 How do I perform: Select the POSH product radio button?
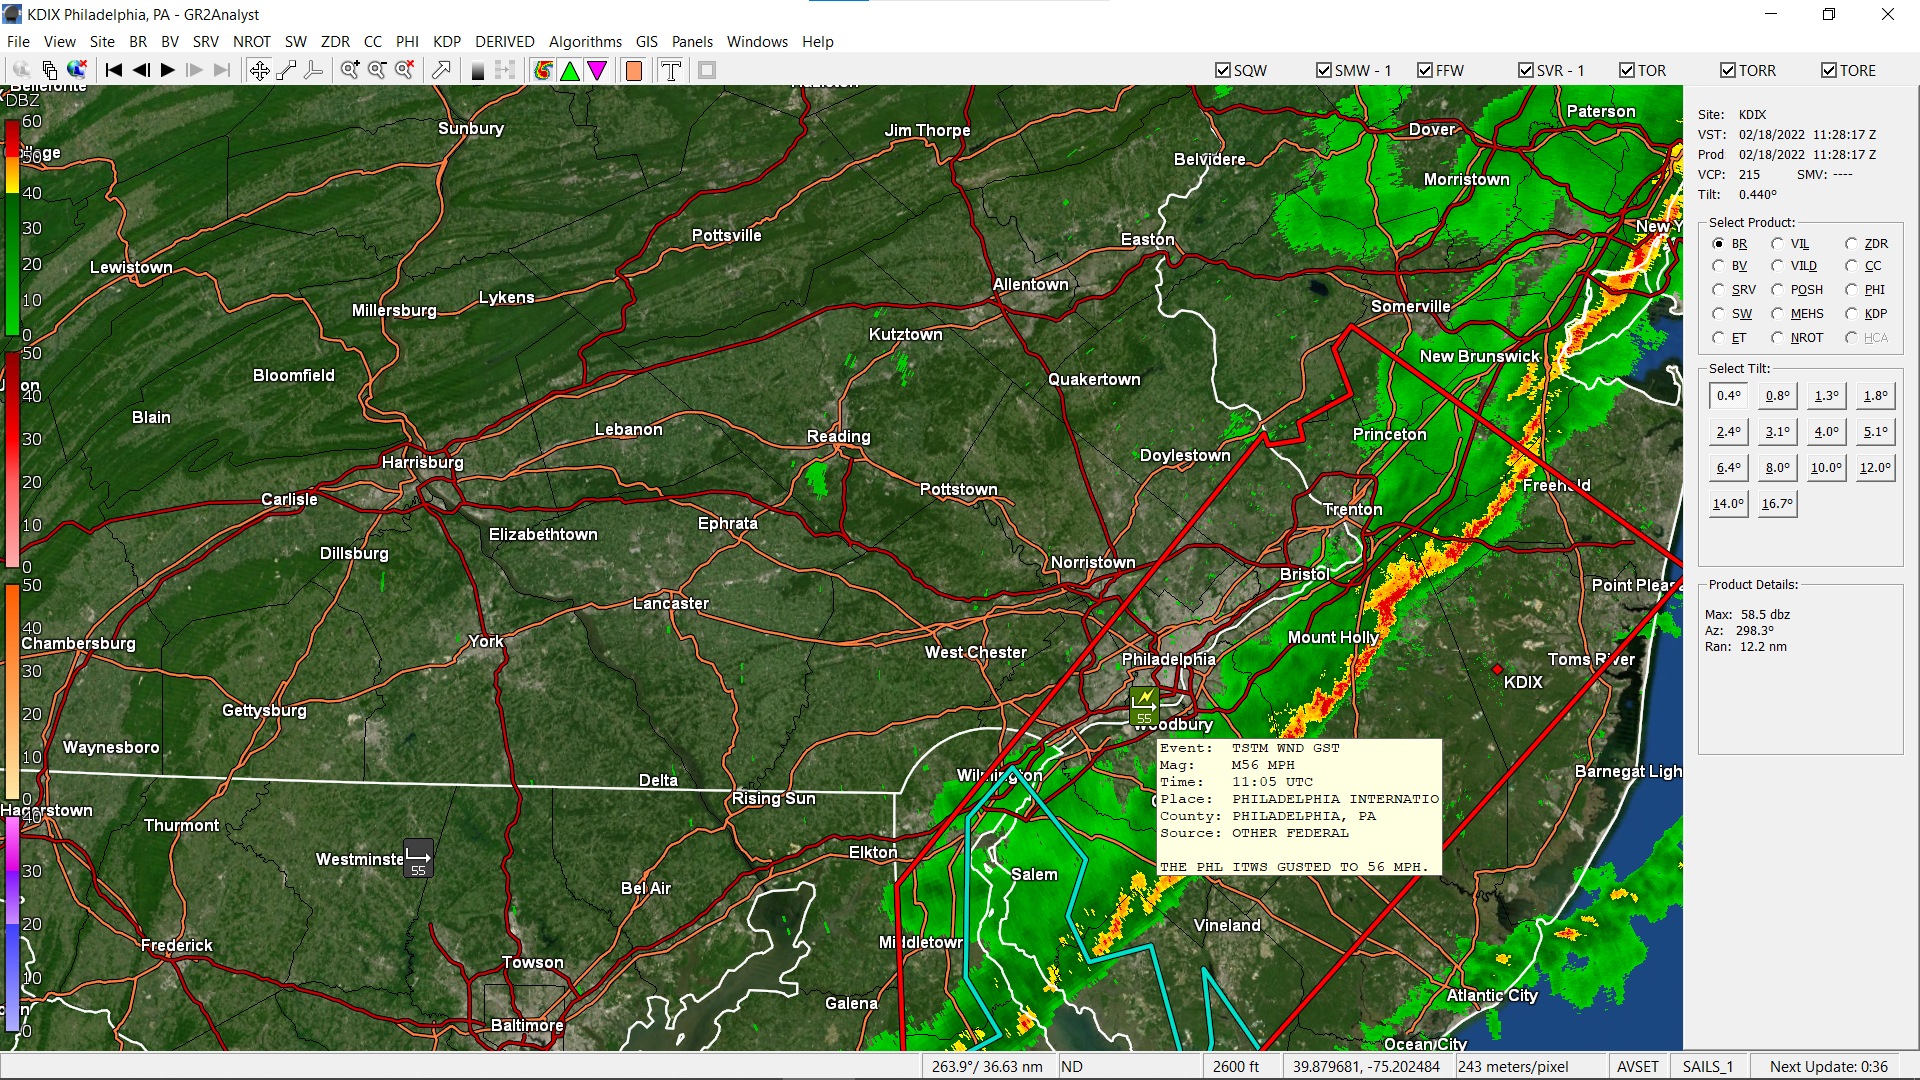click(1777, 290)
